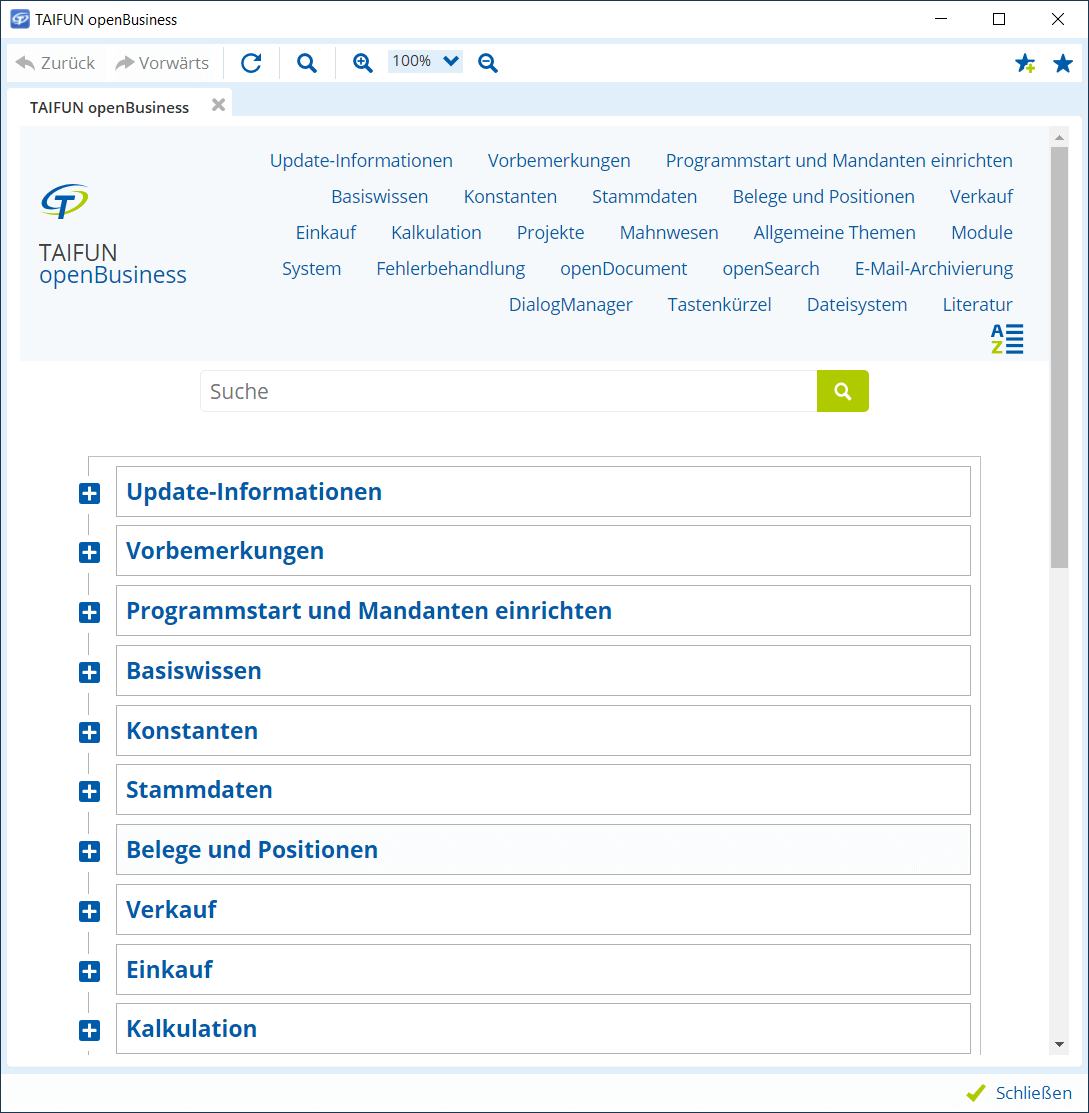
Task: Click the Kalkulation heading in list
Action: tap(191, 1029)
